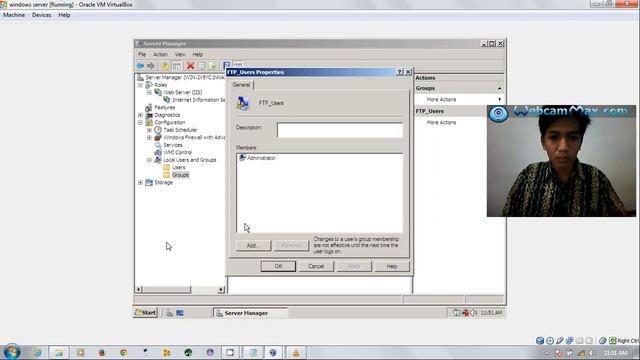Open the View menu in Server Manager

tap(180, 54)
